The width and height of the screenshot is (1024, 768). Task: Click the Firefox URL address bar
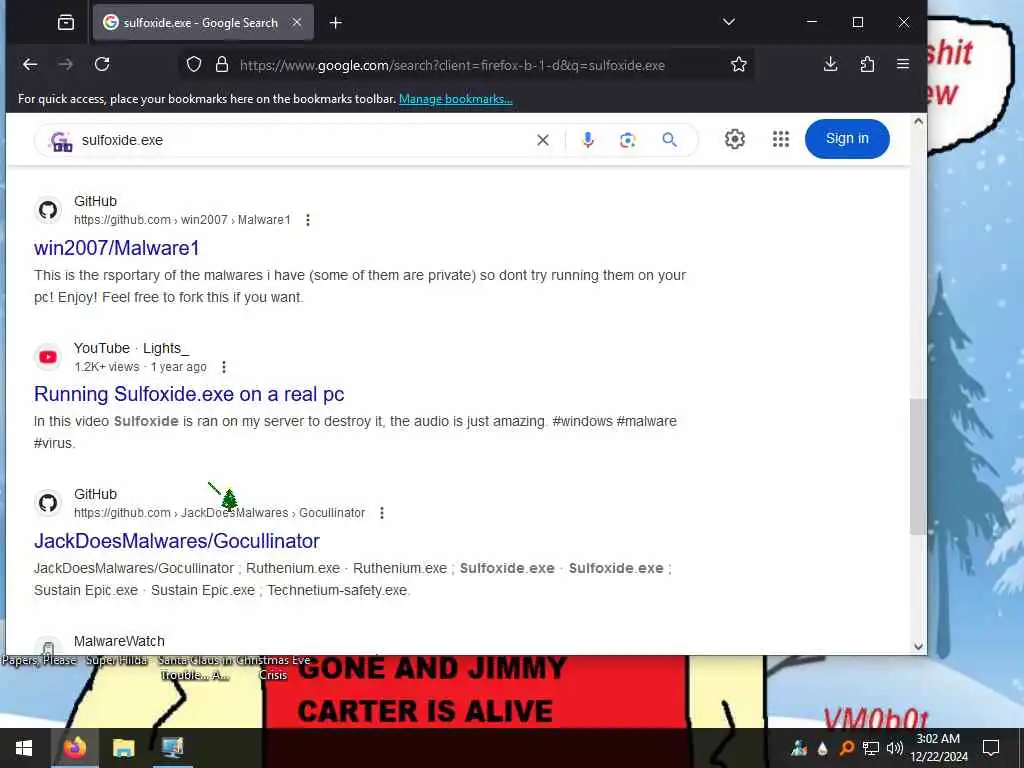[x=467, y=65]
